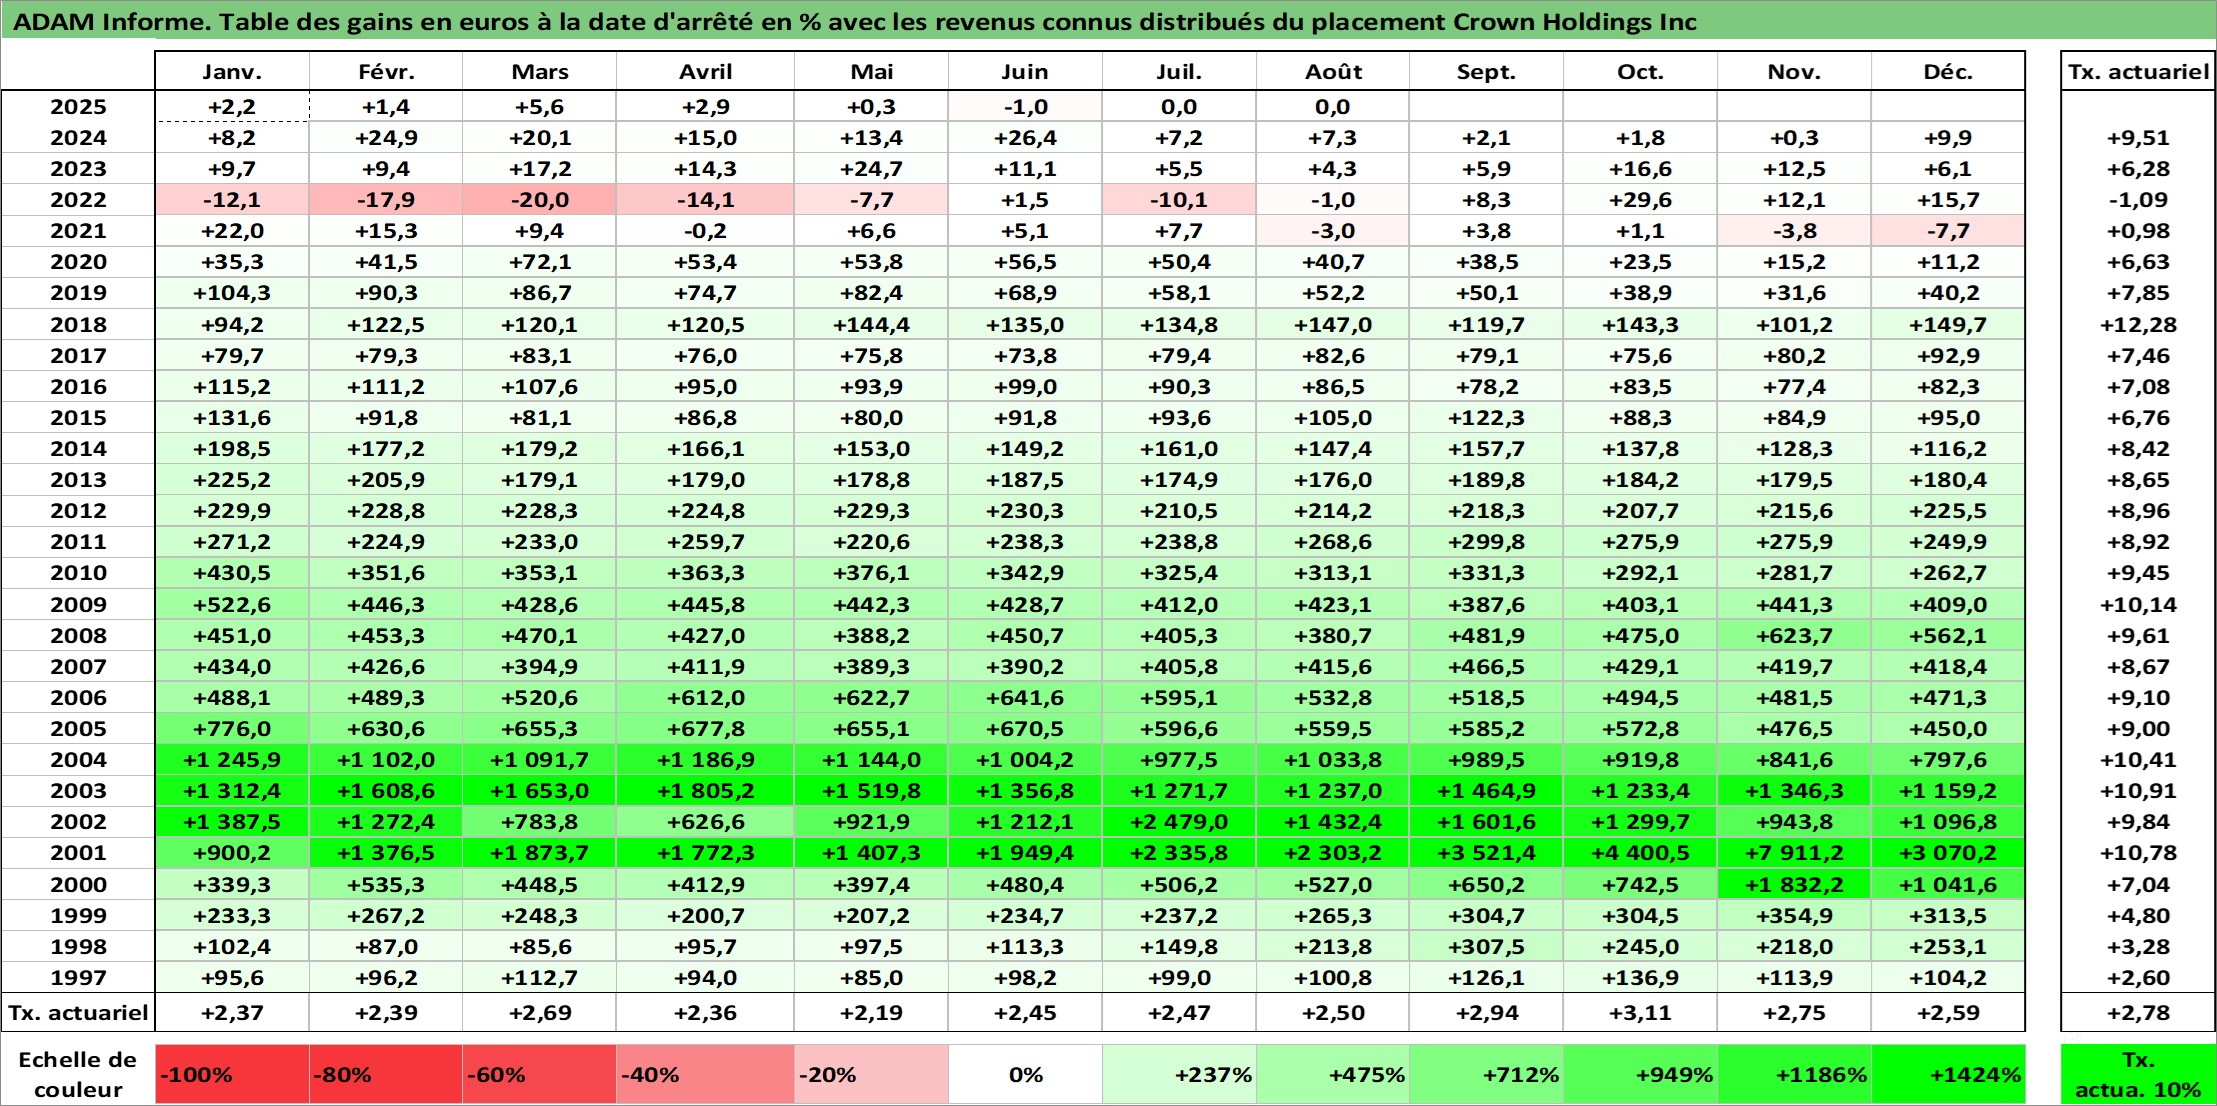Click the +299,8 cell in the 2011 row
Screen dimensions: 2217x1106
click(x=1486, y=542)
